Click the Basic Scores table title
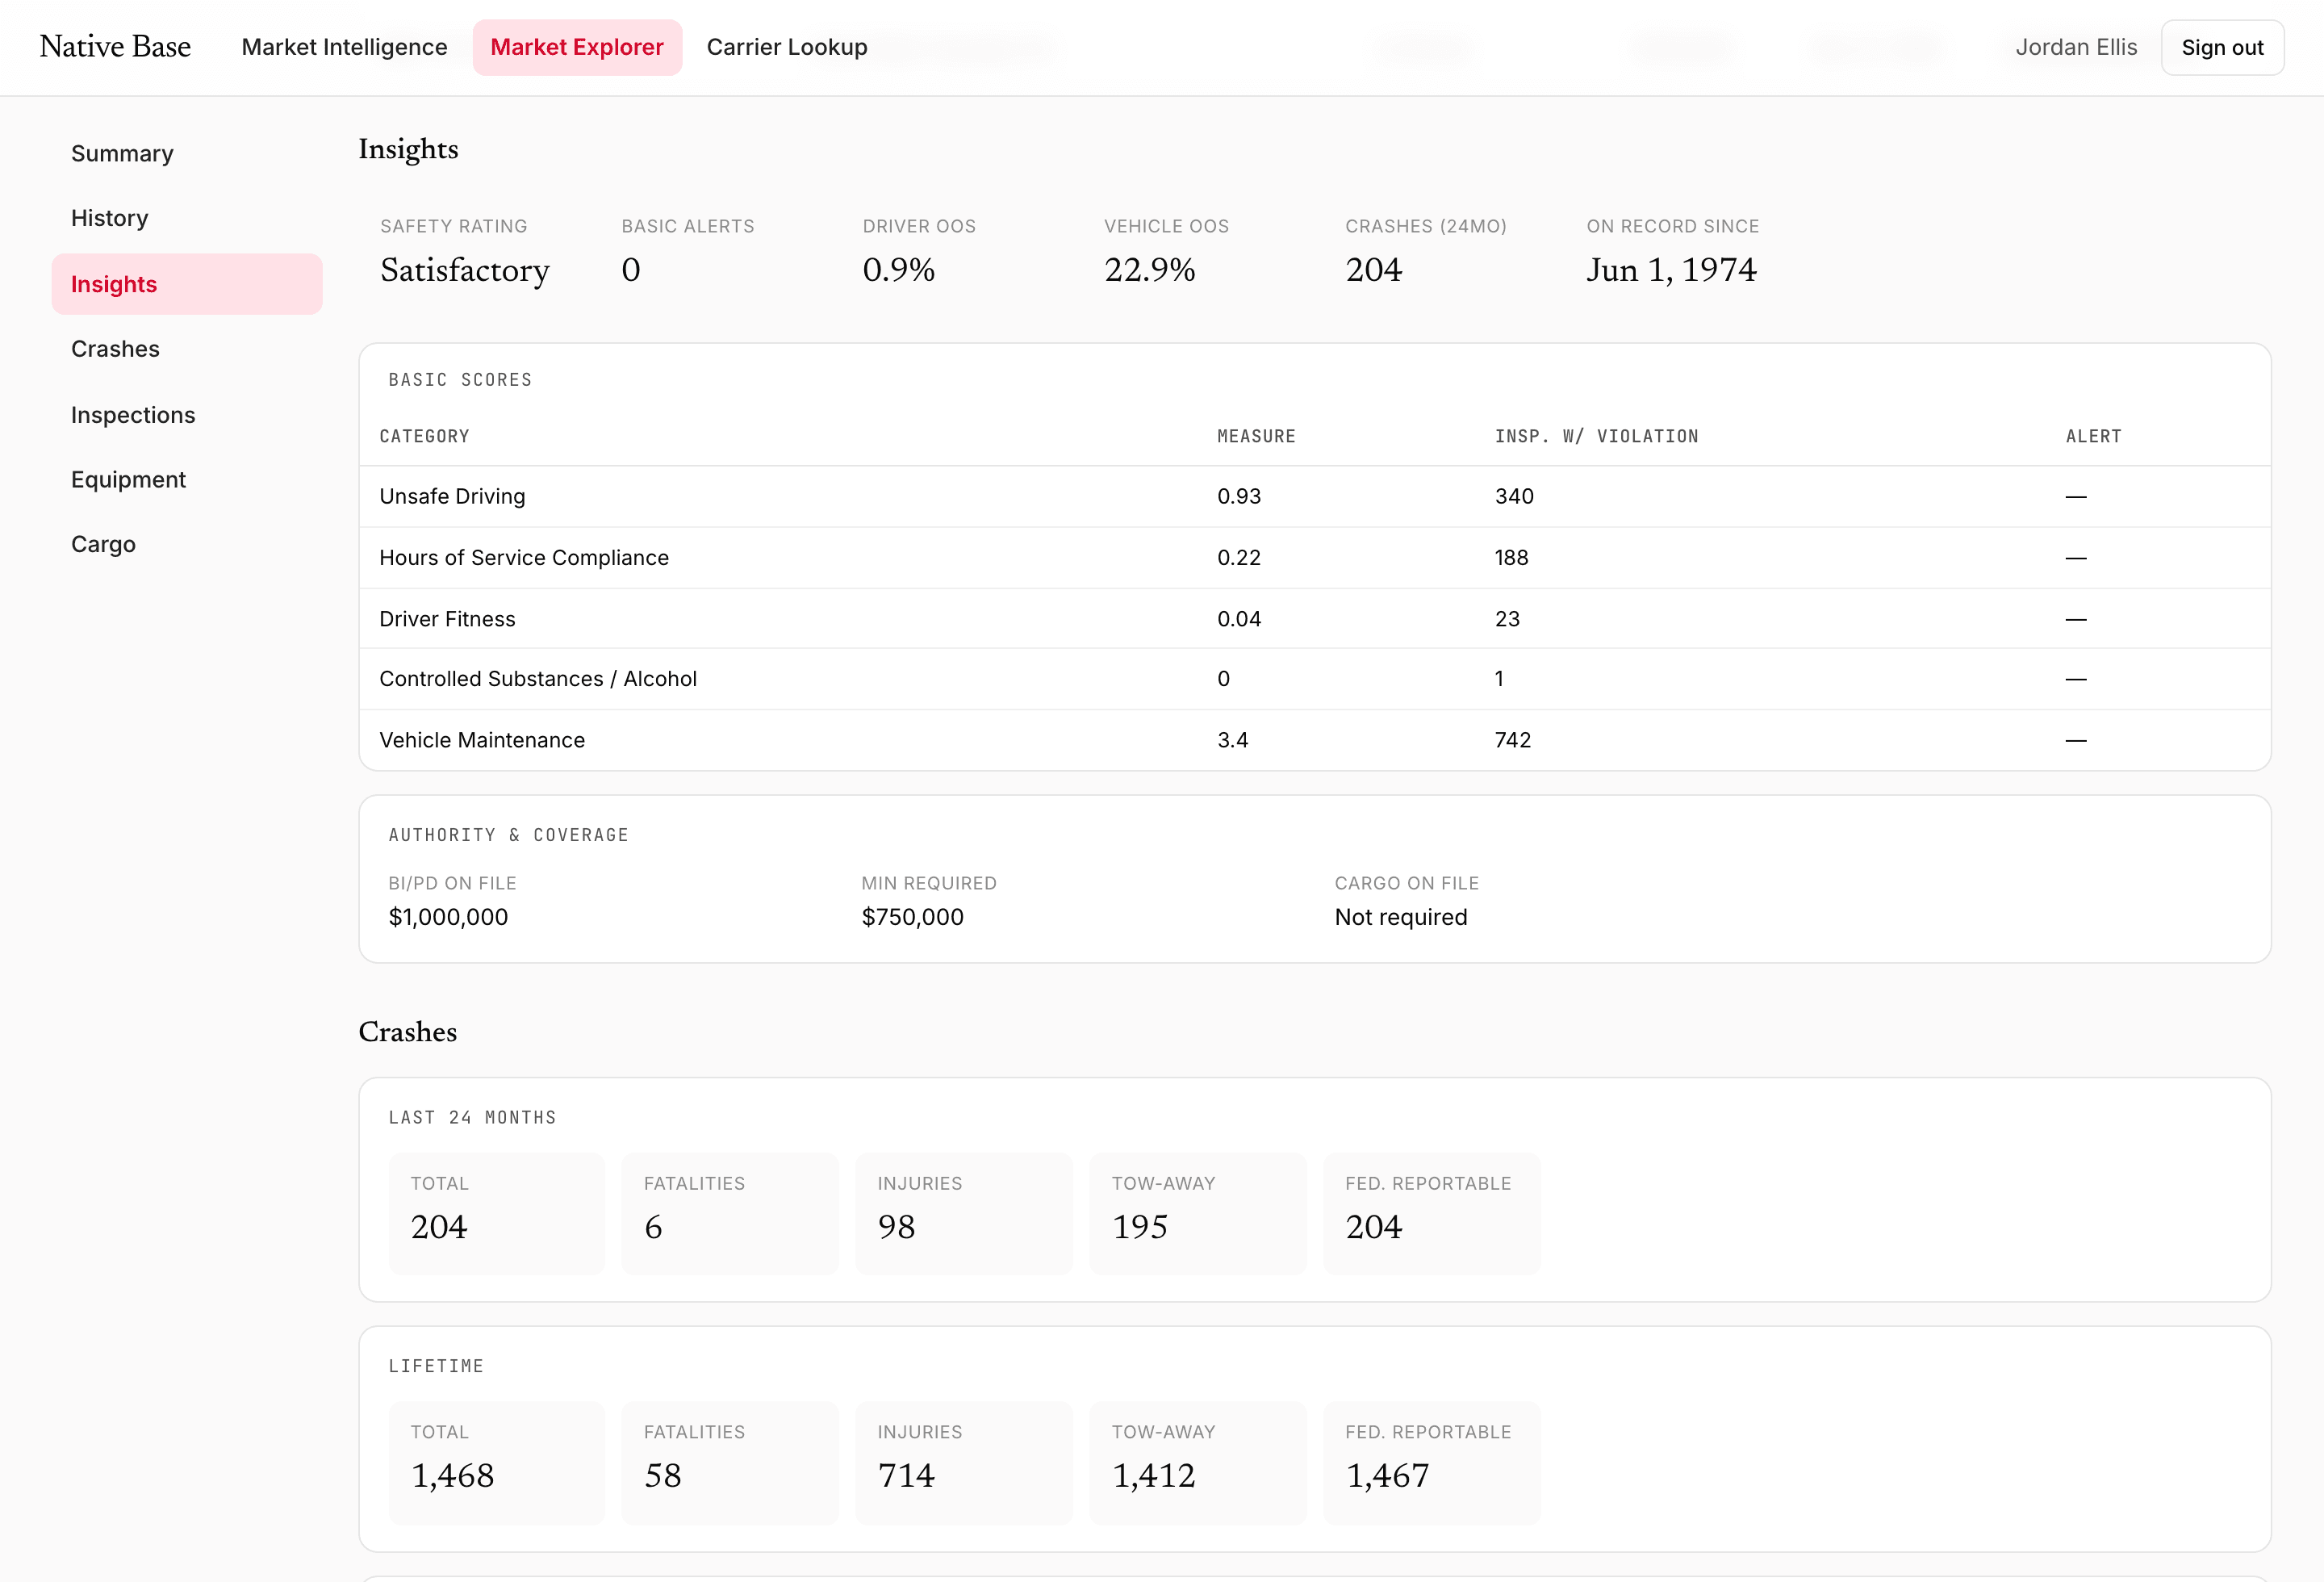The width and height of the screenshot is (2324, 1582). [460, 380]
